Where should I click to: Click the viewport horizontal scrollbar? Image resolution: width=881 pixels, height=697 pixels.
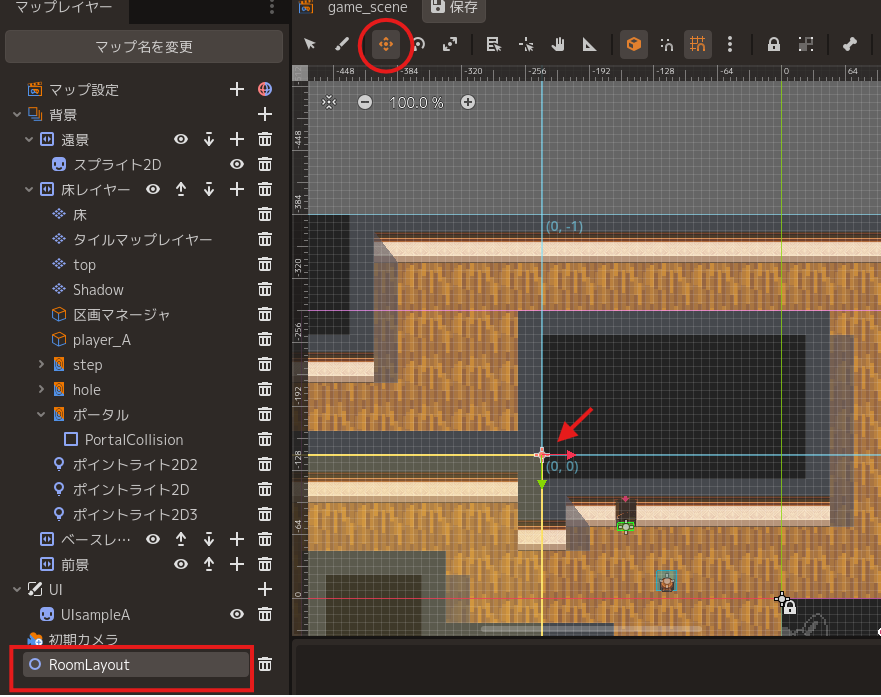coord(591,629)
